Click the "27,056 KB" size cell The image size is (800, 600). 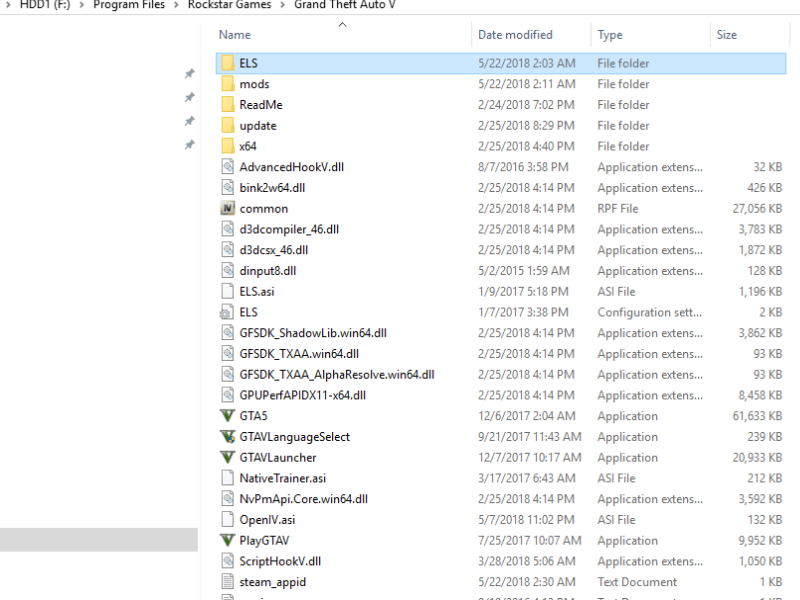pyautogui.click(x=757, y=209)
